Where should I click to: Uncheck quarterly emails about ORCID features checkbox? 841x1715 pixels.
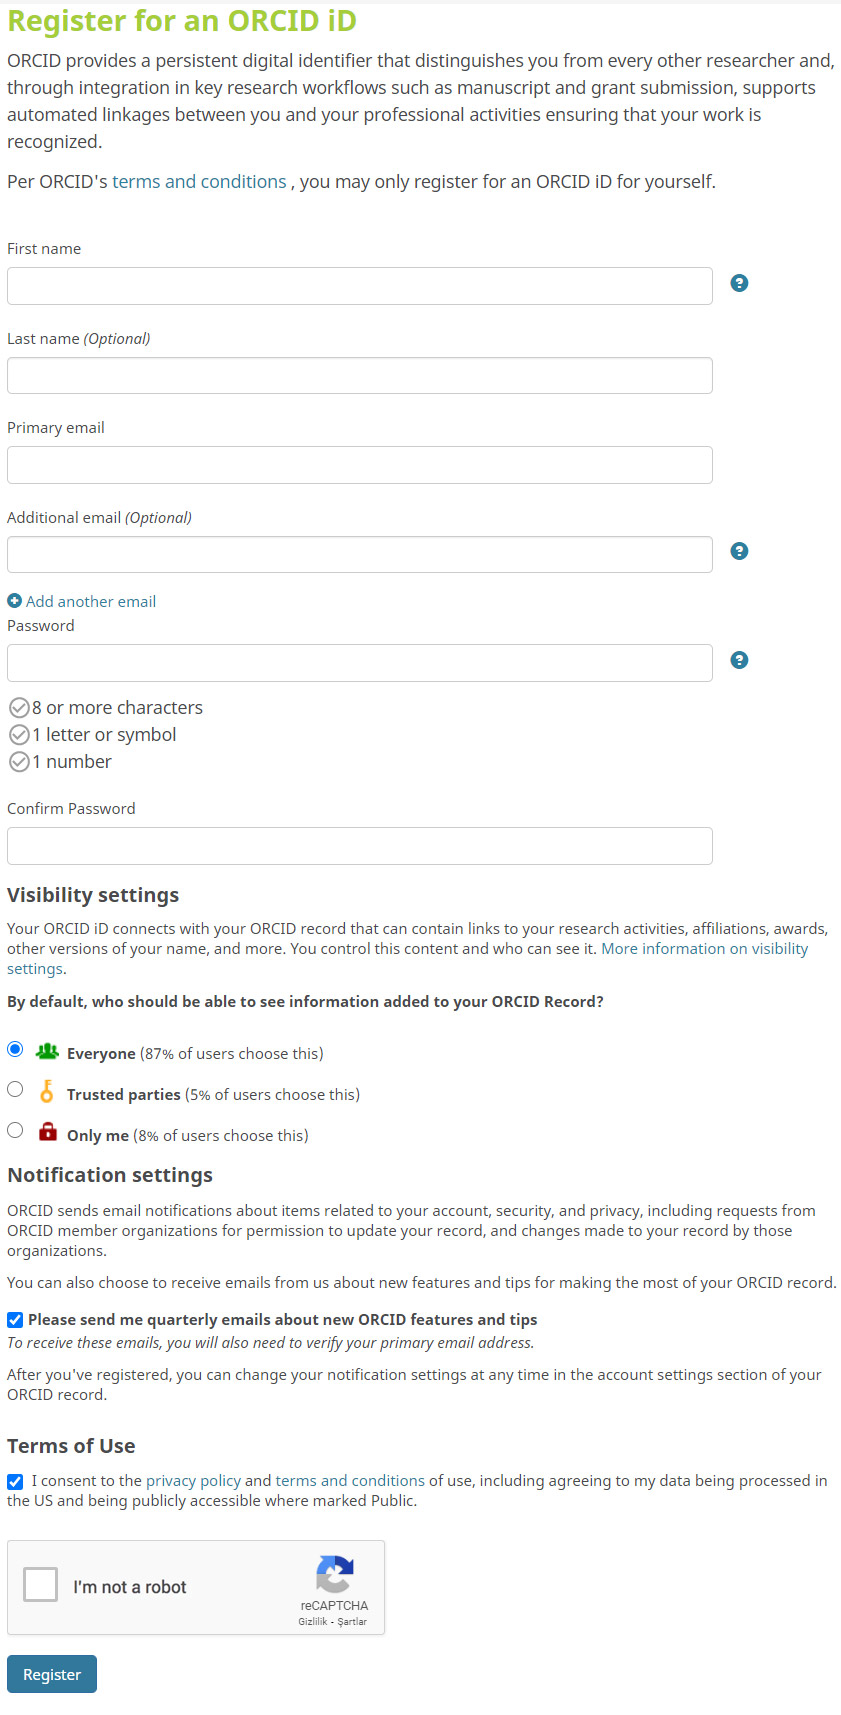click(x=15, y=1320)
